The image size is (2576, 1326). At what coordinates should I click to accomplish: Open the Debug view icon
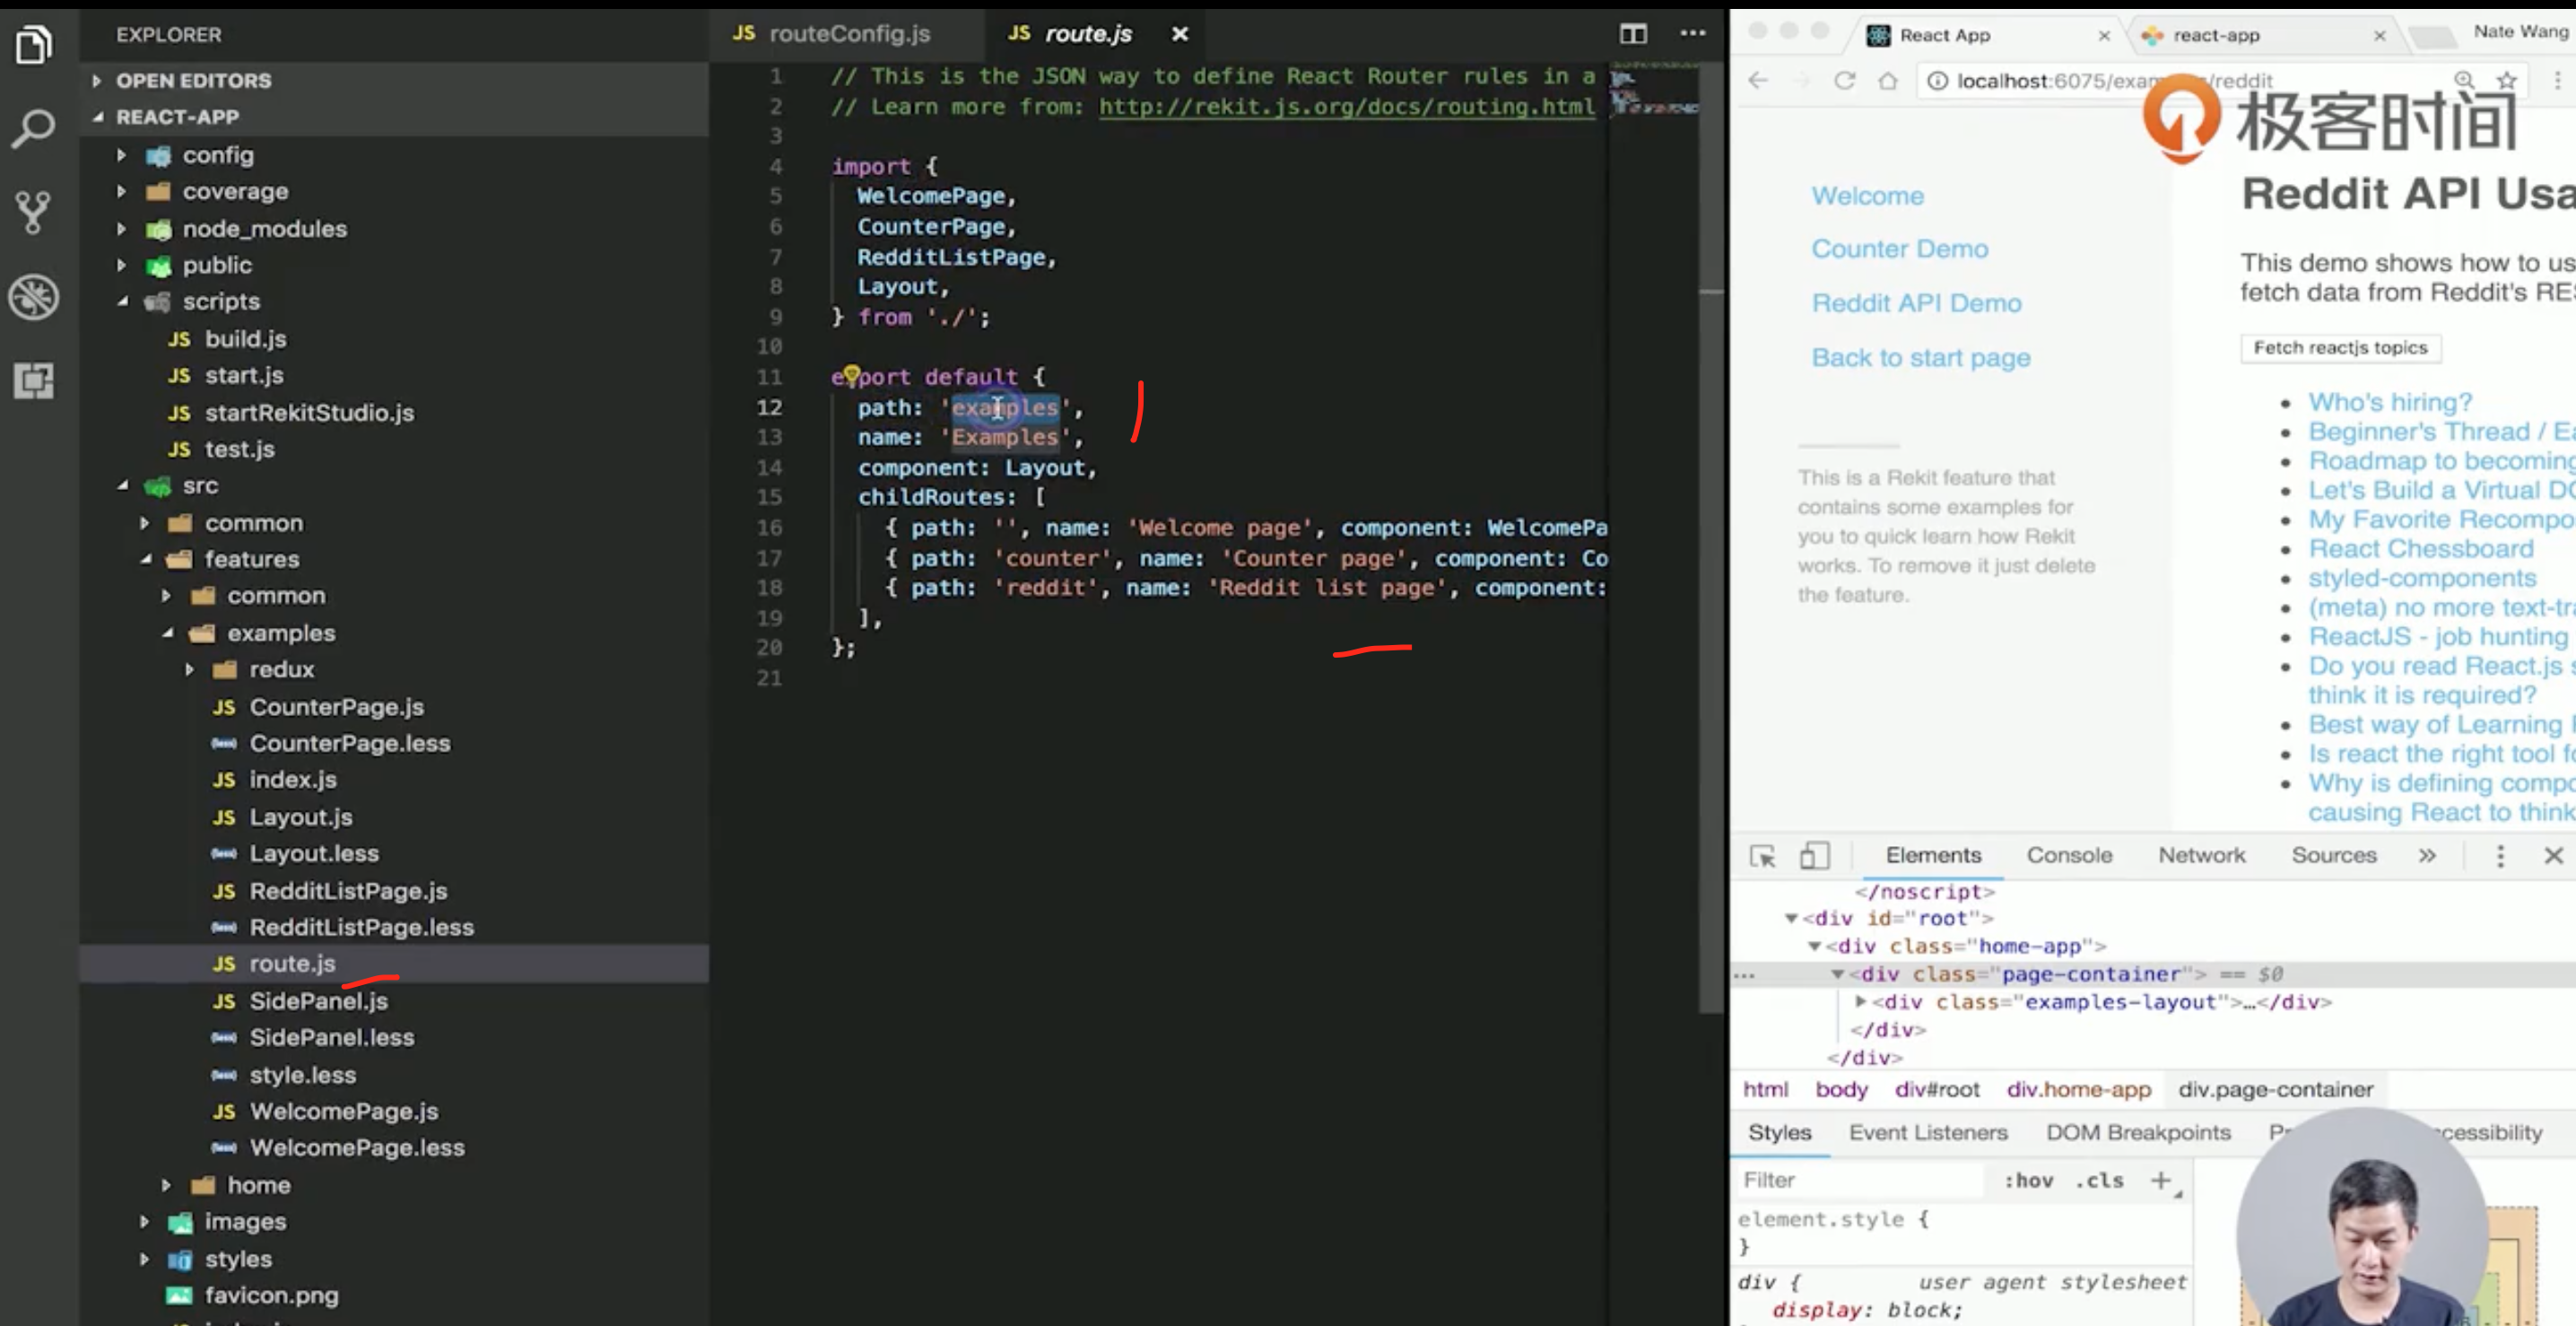coord(34,297)
